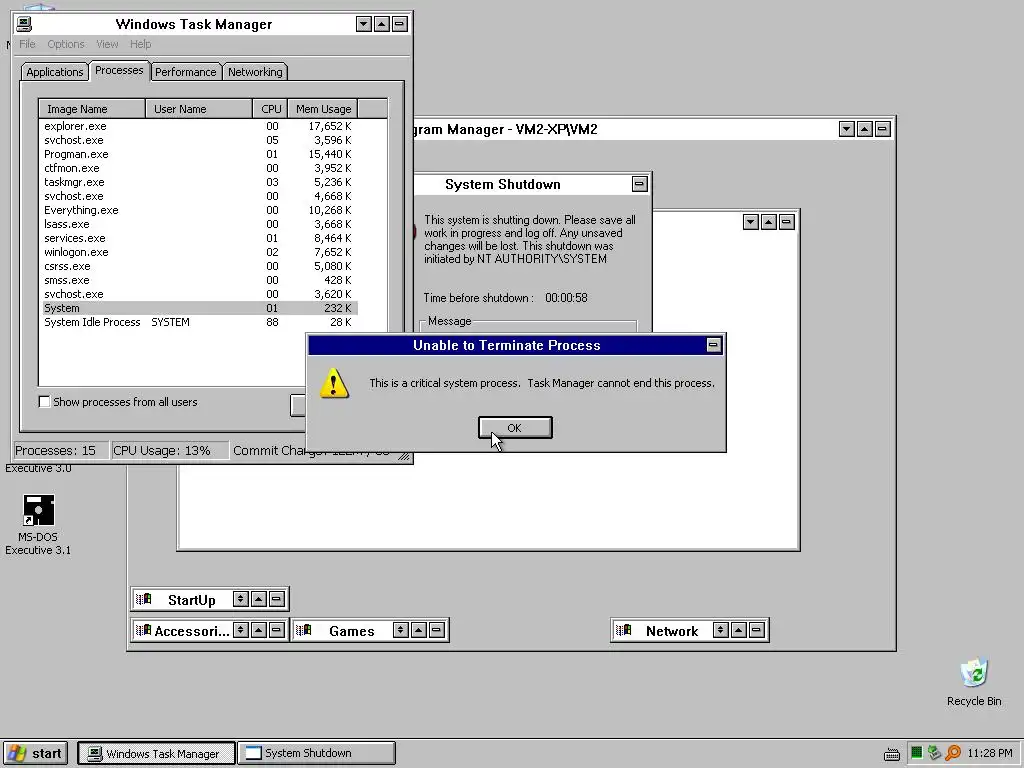This screenshot has height=768, width=1024.
Task: Open the Options menu in Task Manager
Action: (x=66, y=44)
